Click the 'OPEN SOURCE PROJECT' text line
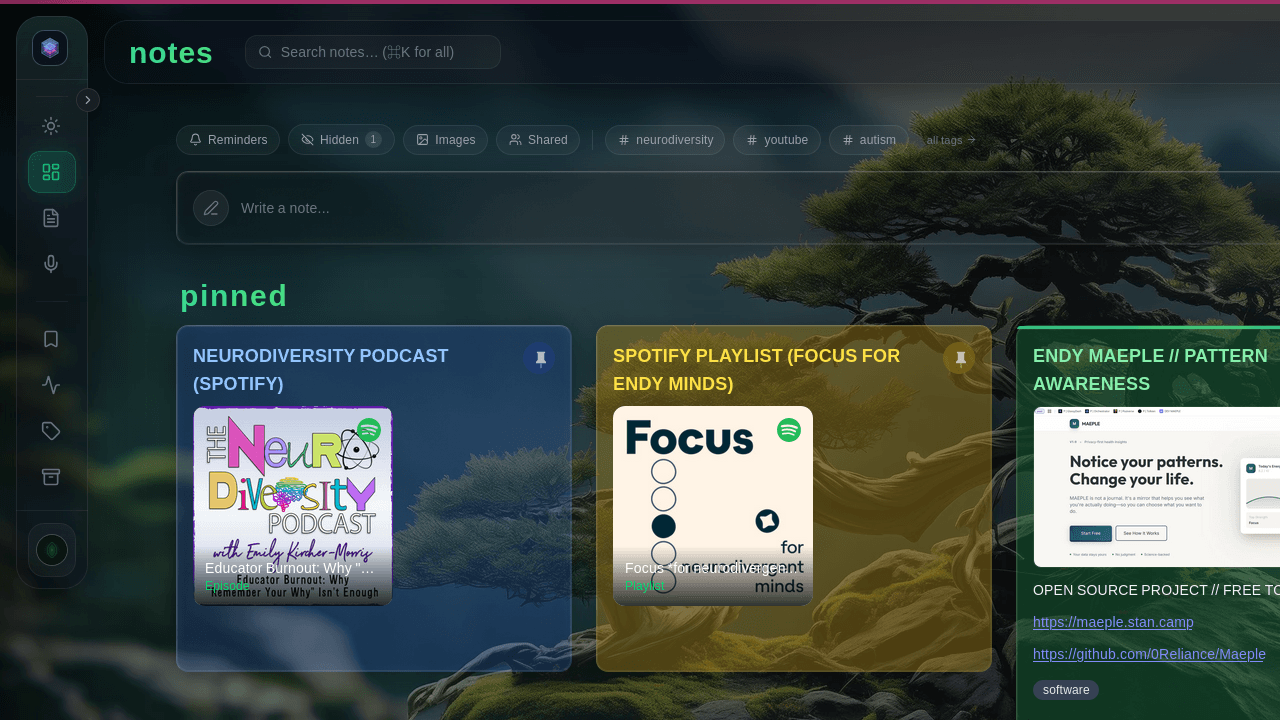 (1156, 590)
